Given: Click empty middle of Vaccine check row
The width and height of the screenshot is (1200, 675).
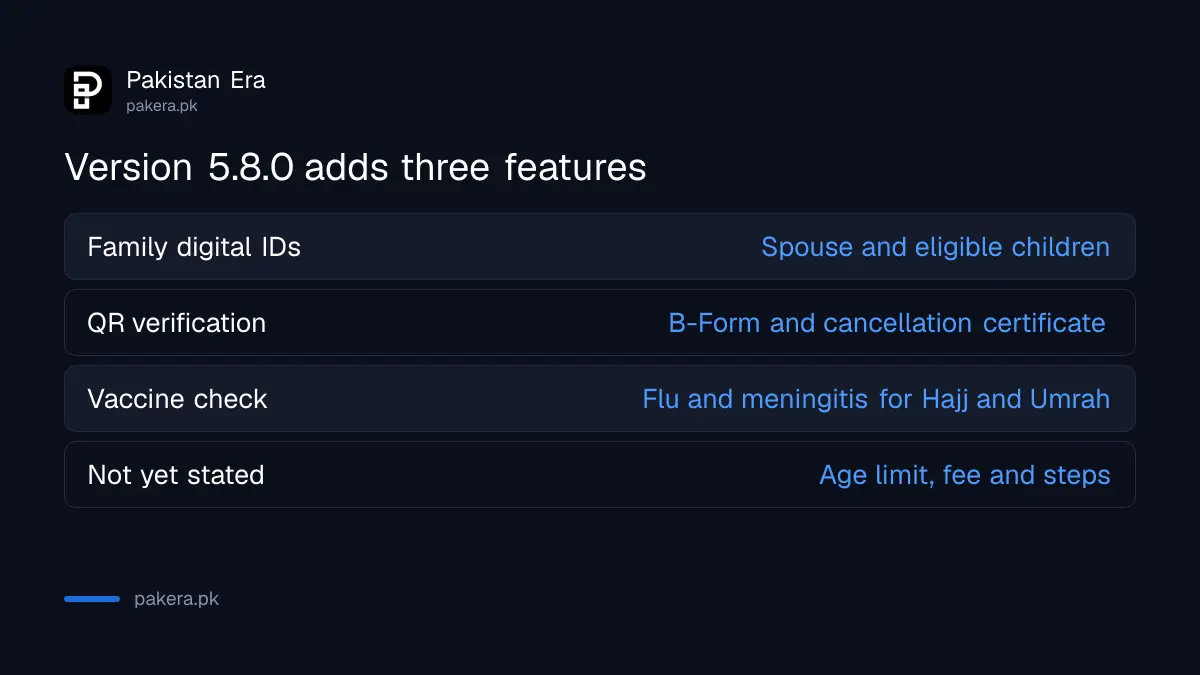Looking at the screenshot, I should 455,399.
